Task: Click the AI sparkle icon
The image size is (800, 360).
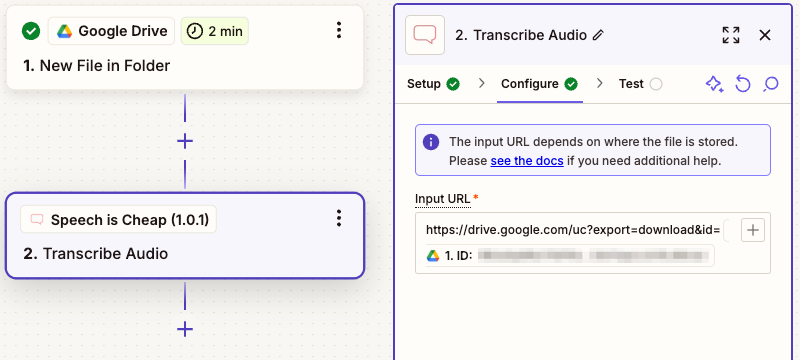Action: (714, 84)
